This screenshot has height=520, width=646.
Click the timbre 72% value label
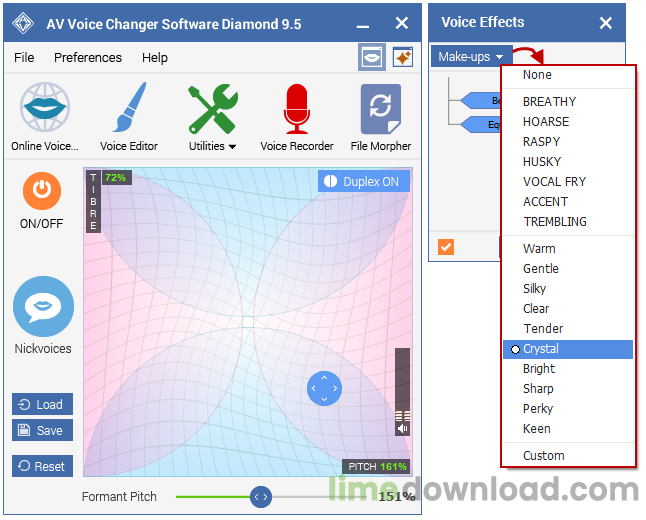tap(117, 178)
